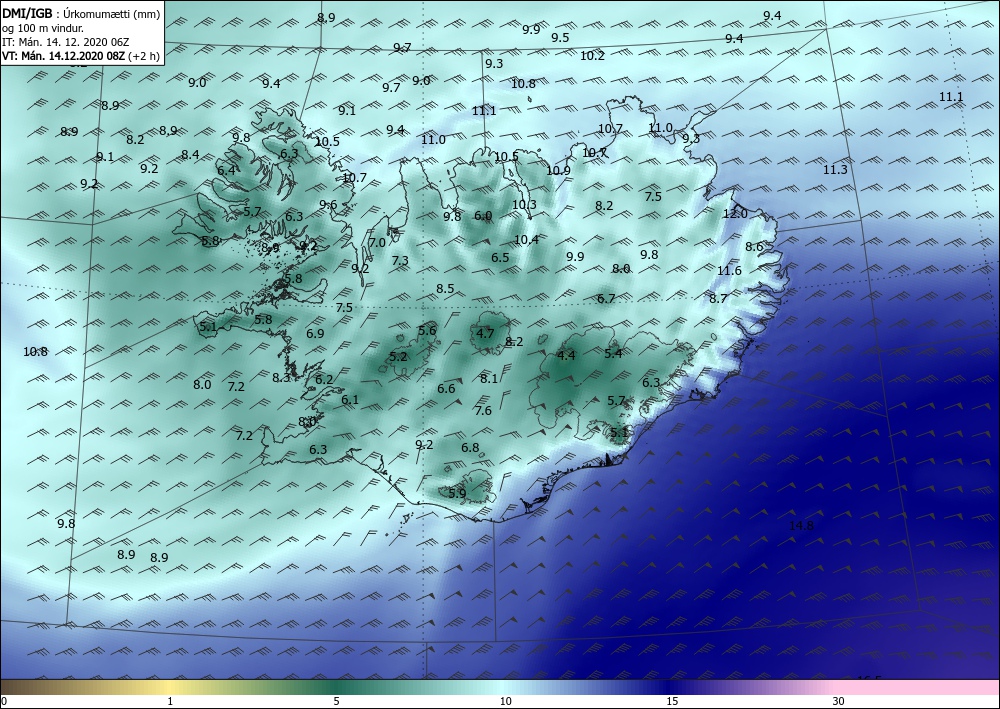This screenshot has width=1000, height=709.
Task: Click the "12.0" value on the east coast
Action: tap(735, 214)
